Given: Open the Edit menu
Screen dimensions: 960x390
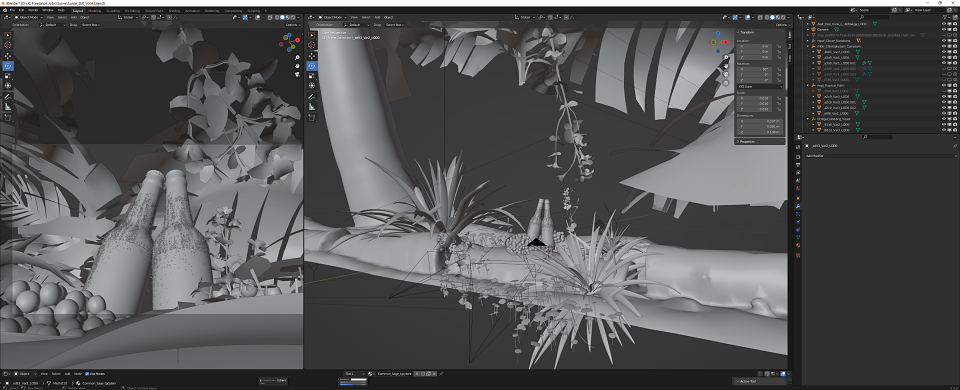Looking at the screenshot, I should pos(21,10).
